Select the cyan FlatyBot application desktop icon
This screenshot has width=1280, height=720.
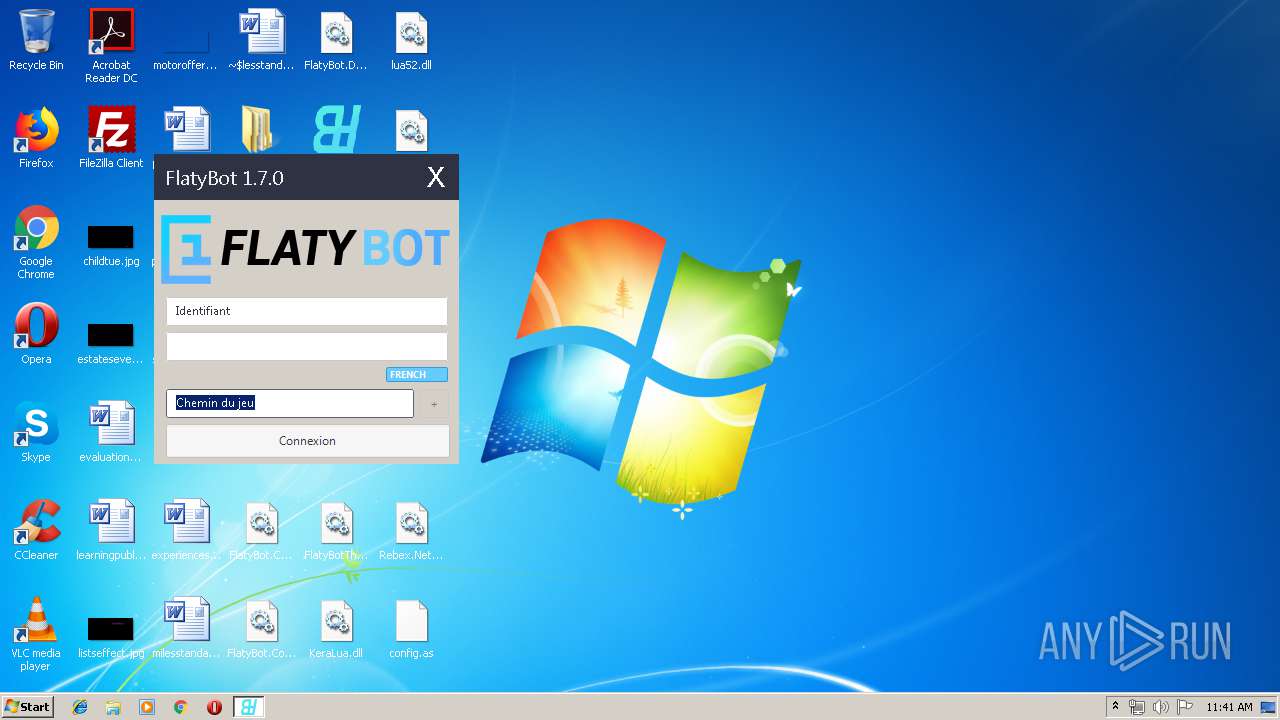point(336,130)
